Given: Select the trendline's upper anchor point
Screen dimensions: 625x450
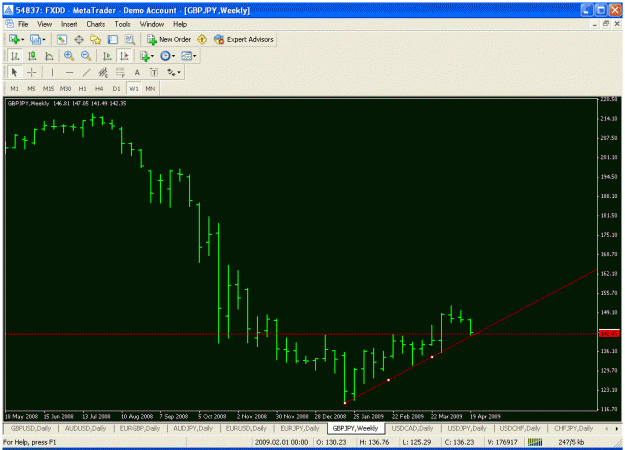Looking at the screenshot, I should (432, 357).
